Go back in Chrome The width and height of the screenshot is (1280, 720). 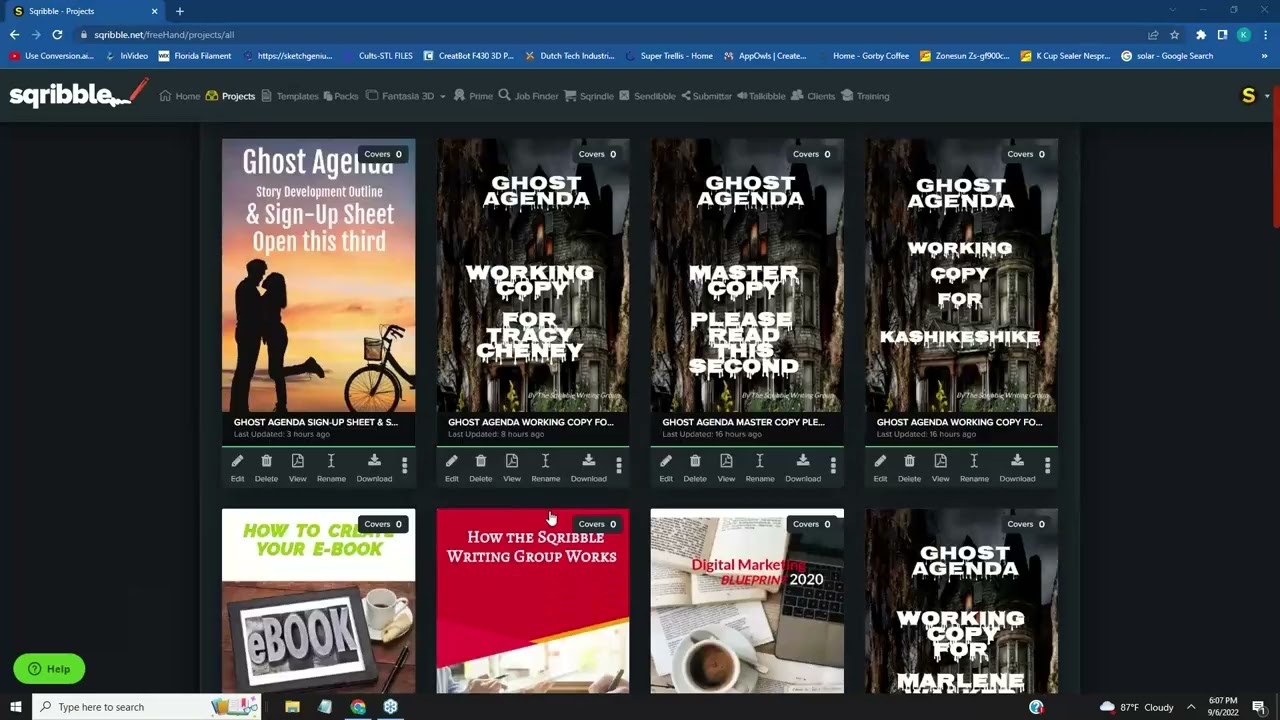(14, 34)
